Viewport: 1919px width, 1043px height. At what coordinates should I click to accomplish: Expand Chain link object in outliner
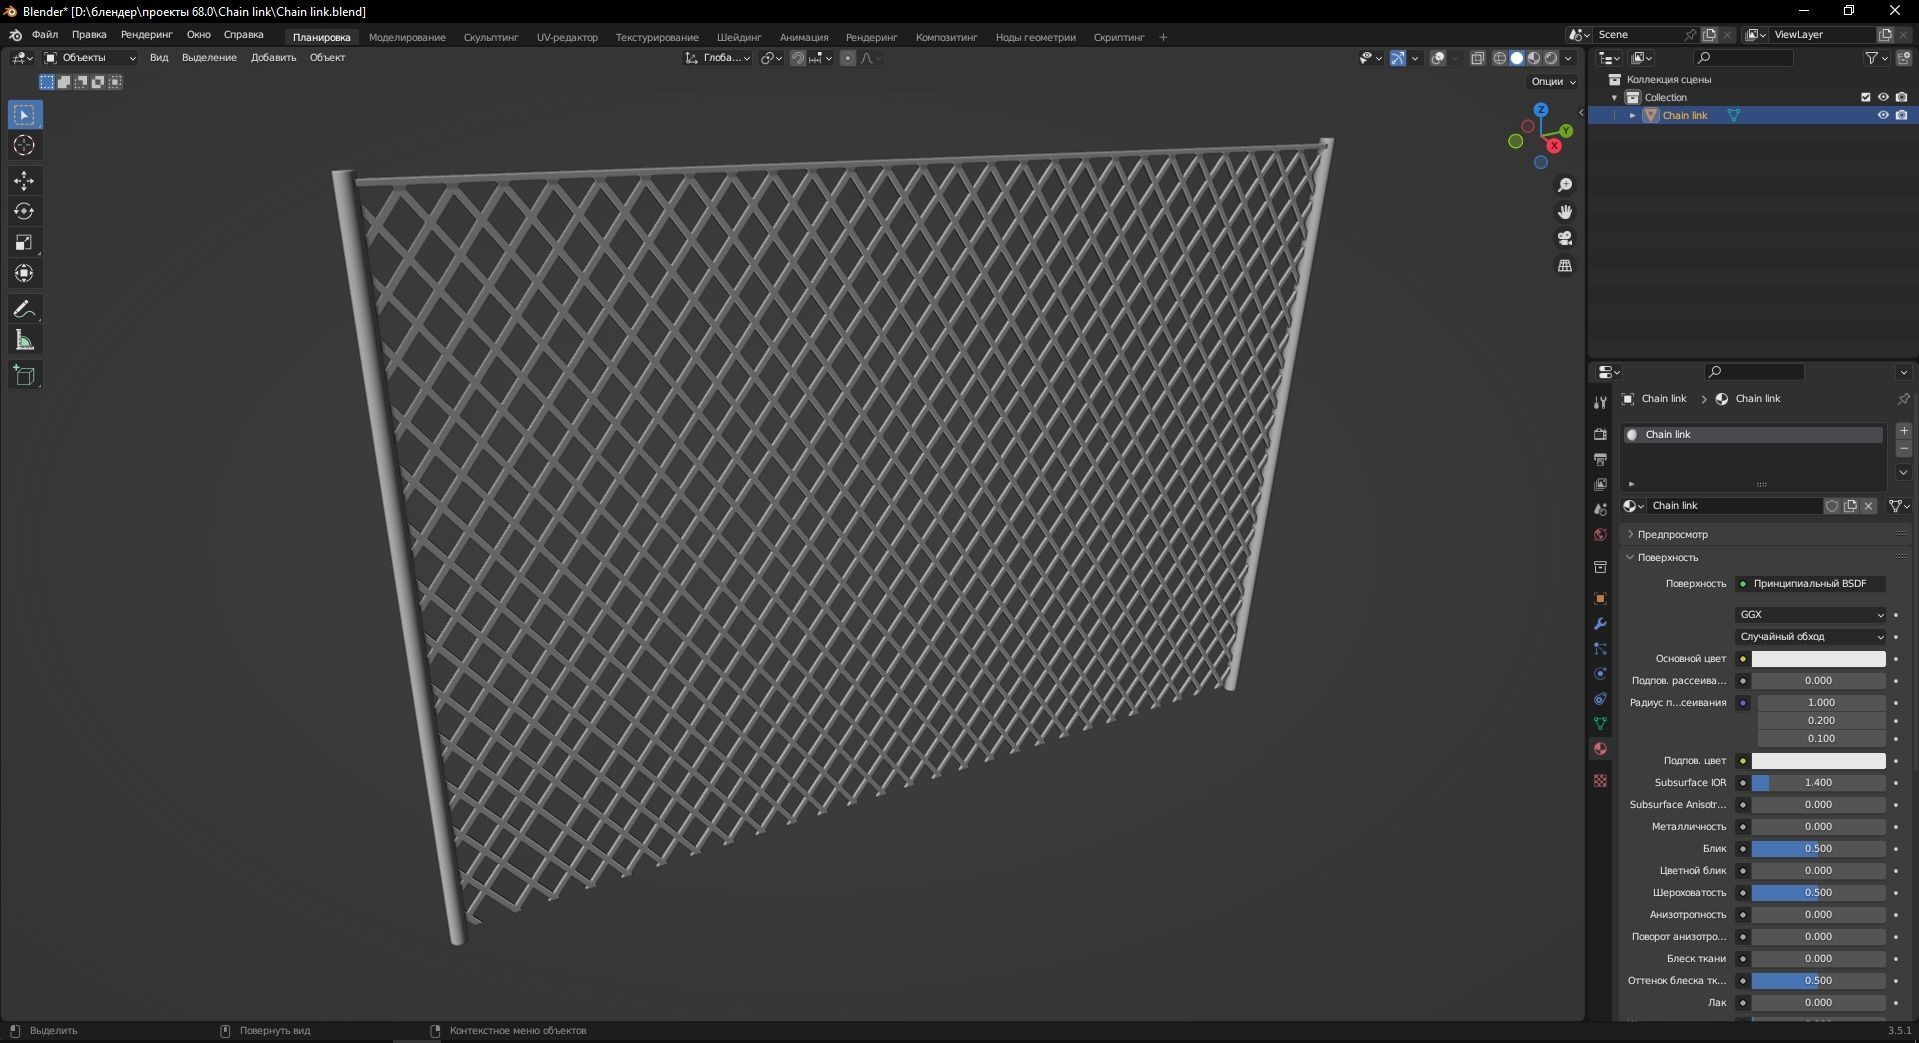coord(1633,116)
